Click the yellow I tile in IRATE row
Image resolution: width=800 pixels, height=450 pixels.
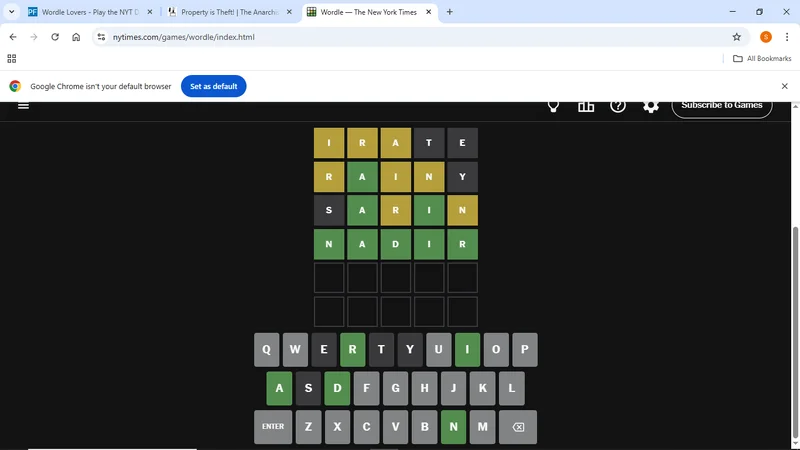coord(329,143)
